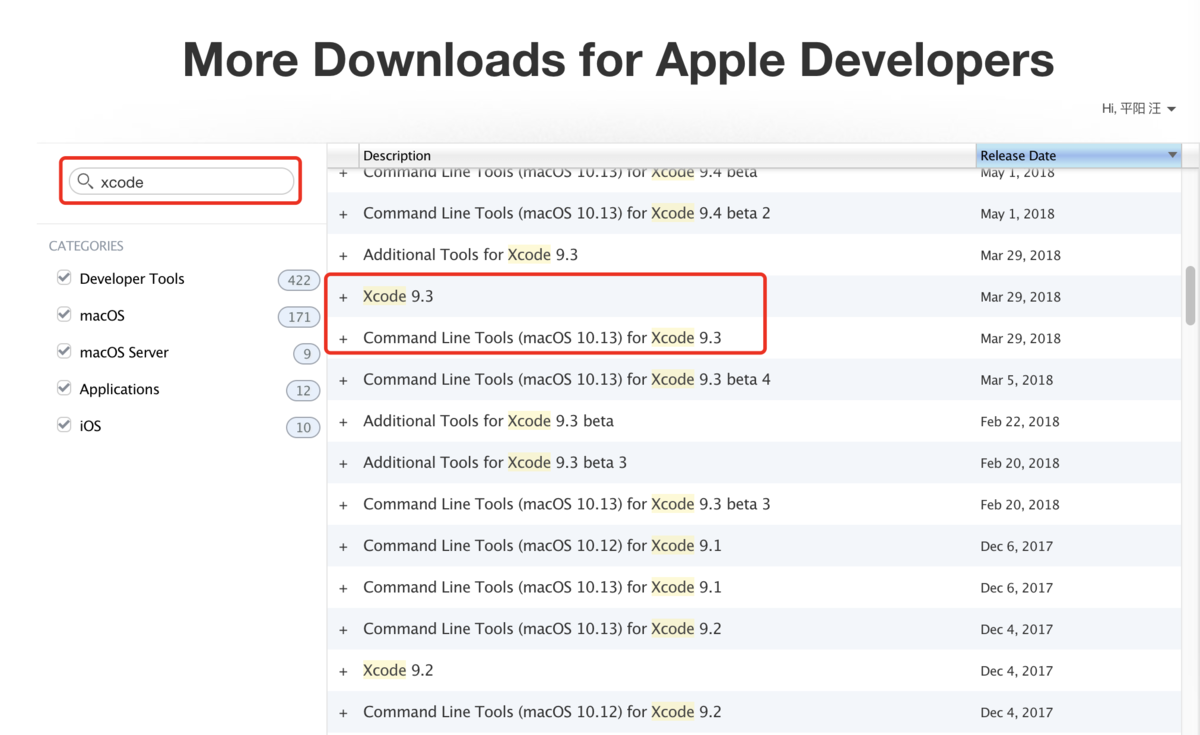
Task: Uncheck the macOS category checkbox
Action: tap(64, 314)
